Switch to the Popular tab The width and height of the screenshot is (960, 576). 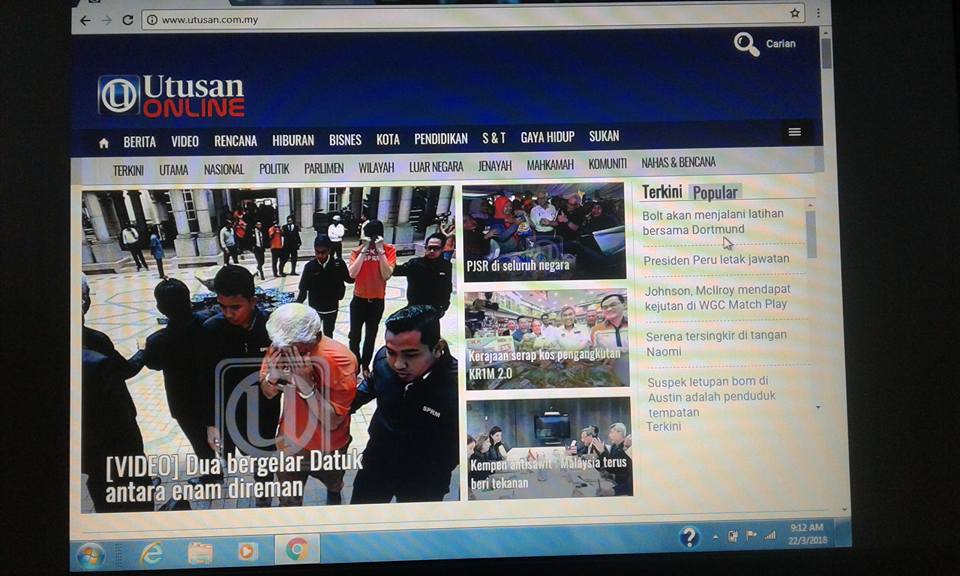[x=715, y=193]
